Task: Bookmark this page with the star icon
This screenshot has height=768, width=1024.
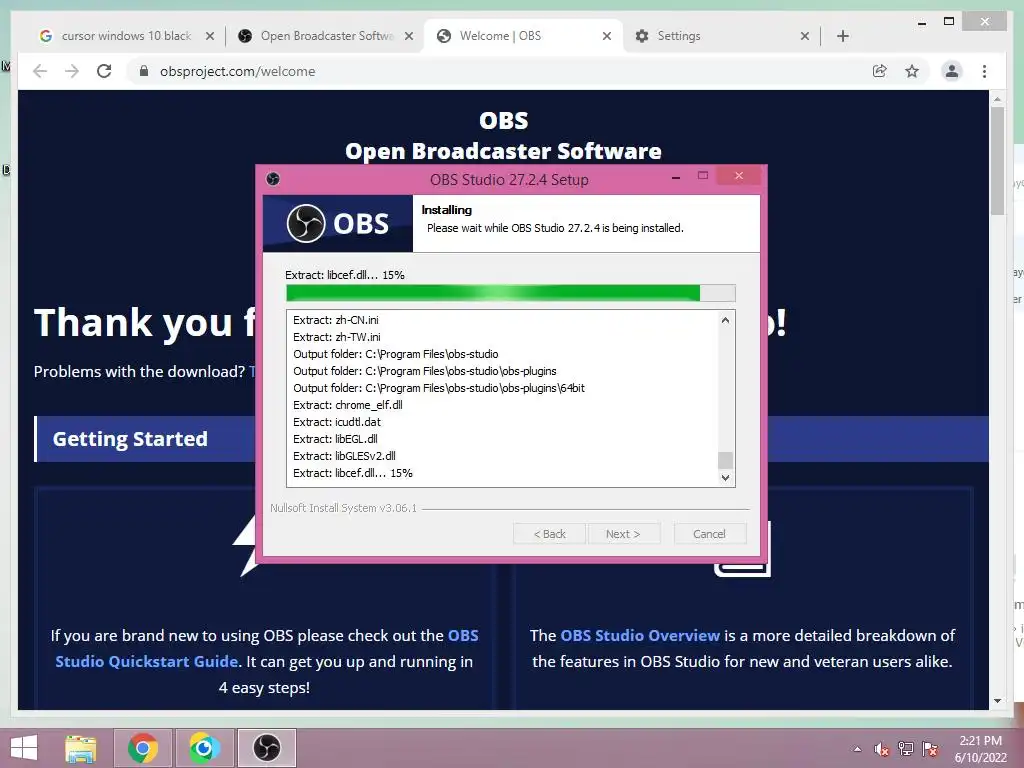Action: coord(912,71)
